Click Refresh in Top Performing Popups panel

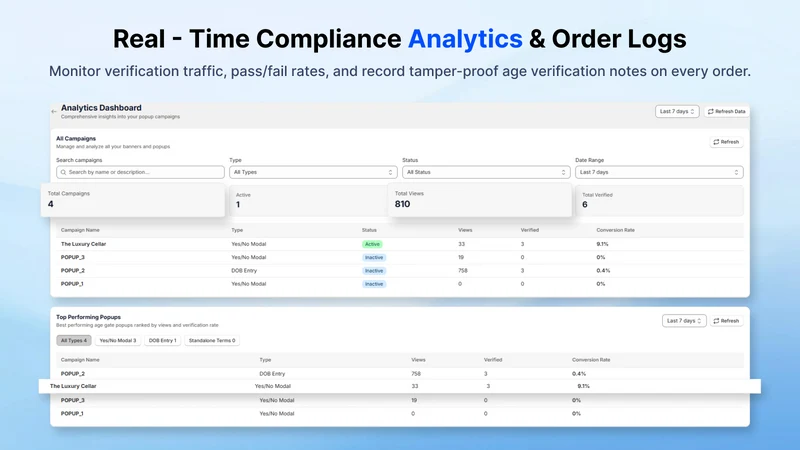click(726, 321)
